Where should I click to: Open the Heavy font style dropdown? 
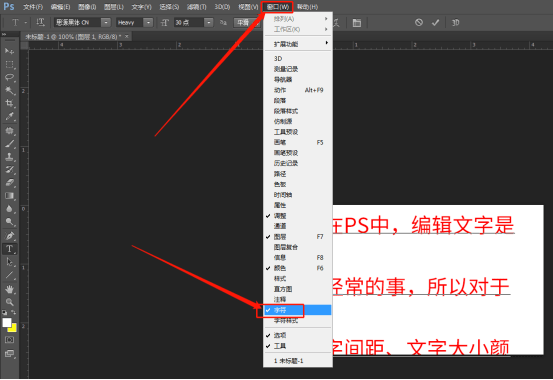(x=148, y=23)
